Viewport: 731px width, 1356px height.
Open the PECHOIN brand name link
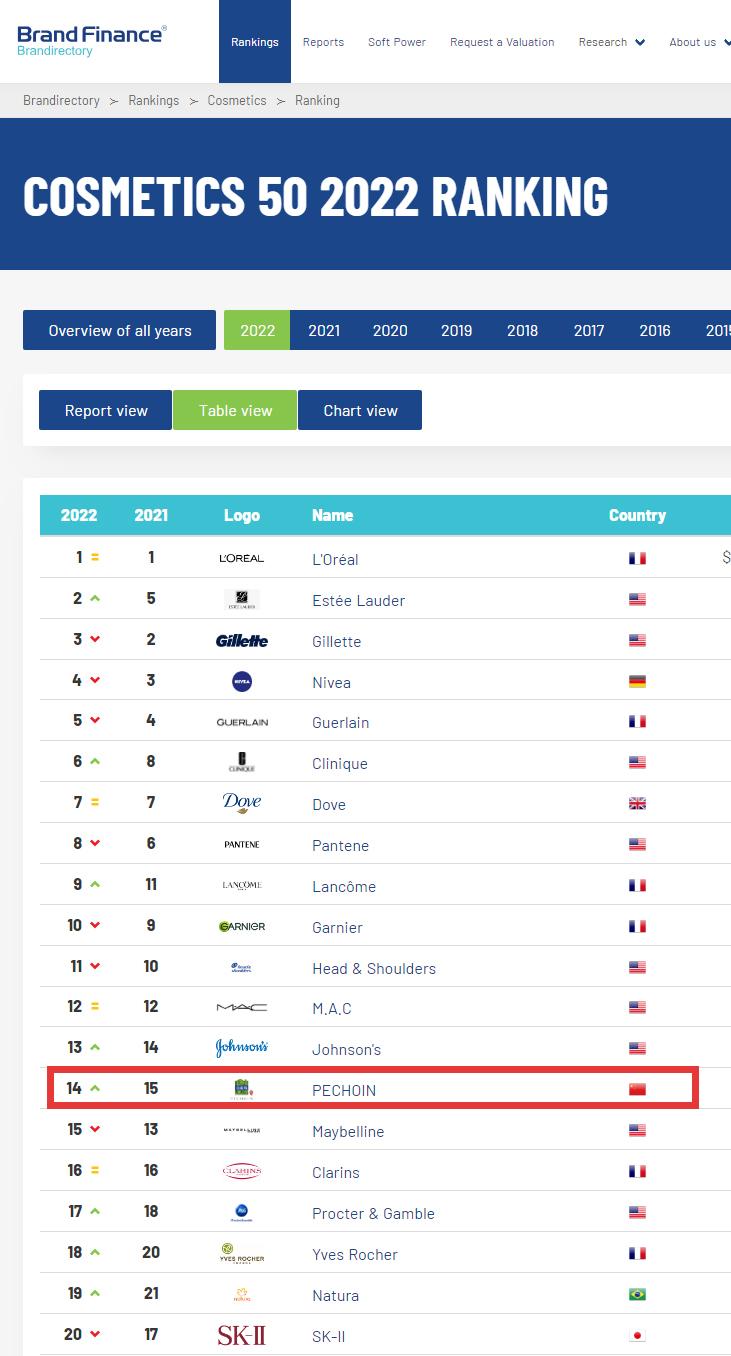tap(344, 1090)
